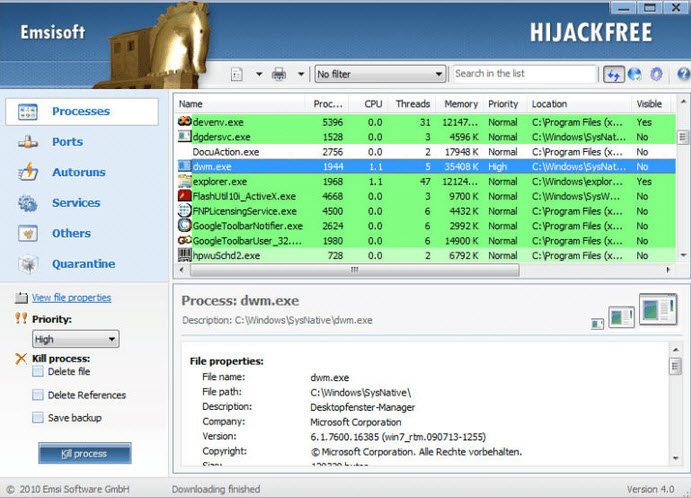
Task: Click the Autoruns lightning icon
Action: point(28,172)
